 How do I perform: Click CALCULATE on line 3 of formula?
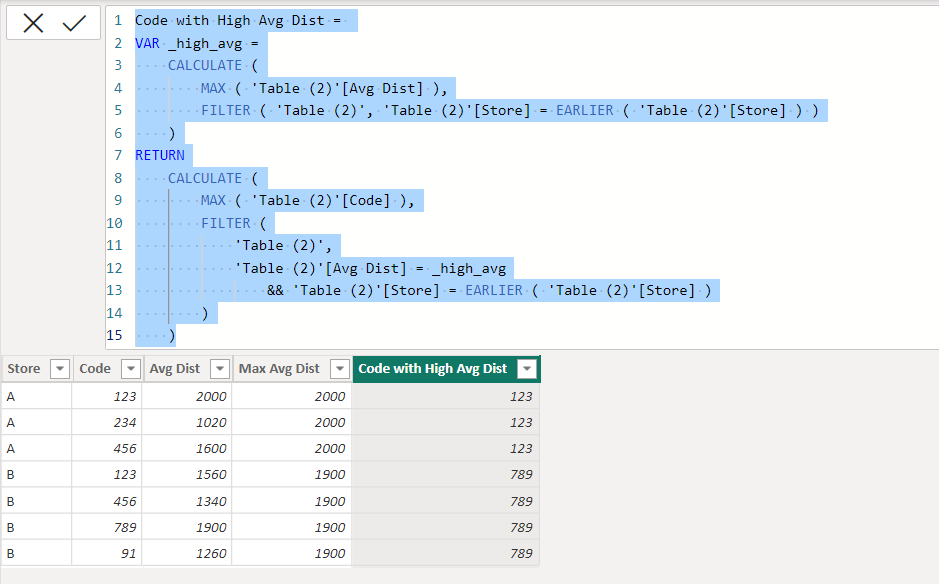point(205,65)
